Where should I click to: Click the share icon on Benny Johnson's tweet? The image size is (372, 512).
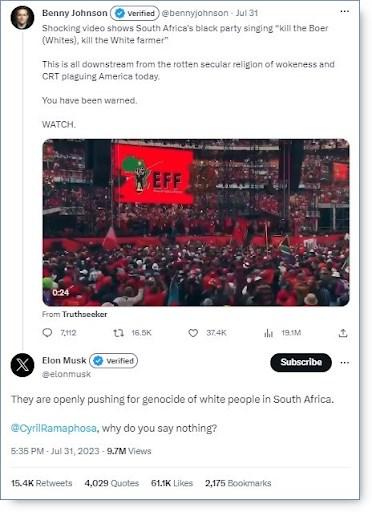coord(343,333)
